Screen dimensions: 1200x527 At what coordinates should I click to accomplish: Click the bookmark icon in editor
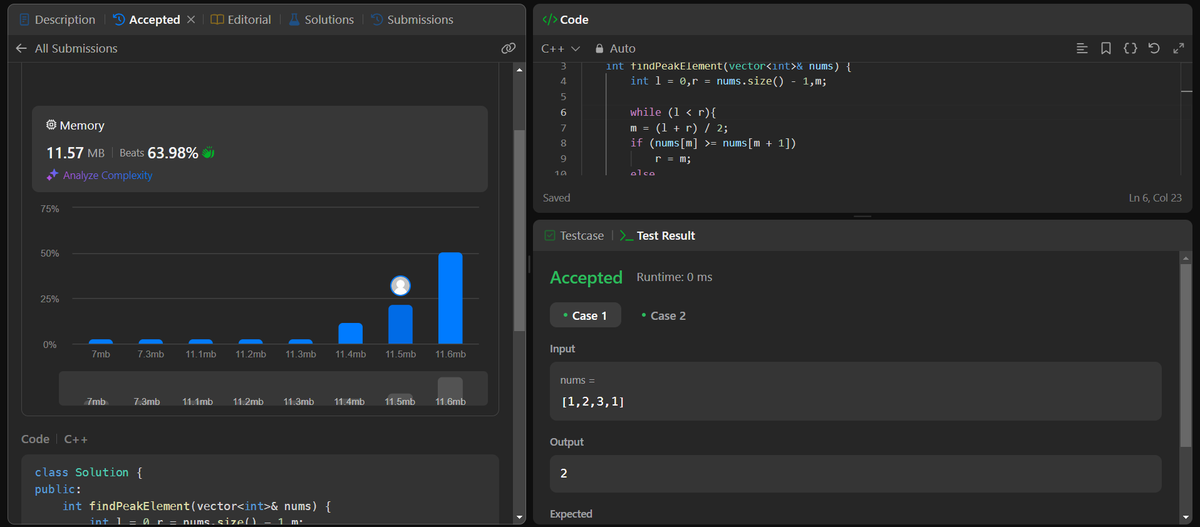[x=1105, y=48]
